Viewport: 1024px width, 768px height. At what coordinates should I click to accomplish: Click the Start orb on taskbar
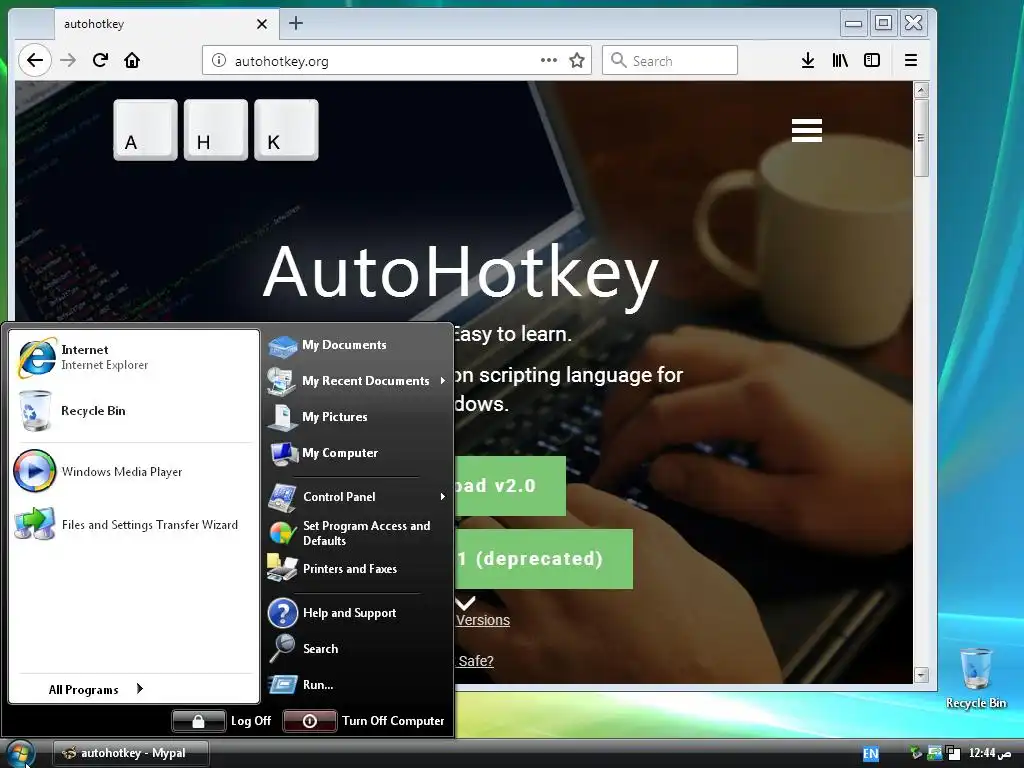[x=20, y=753]
